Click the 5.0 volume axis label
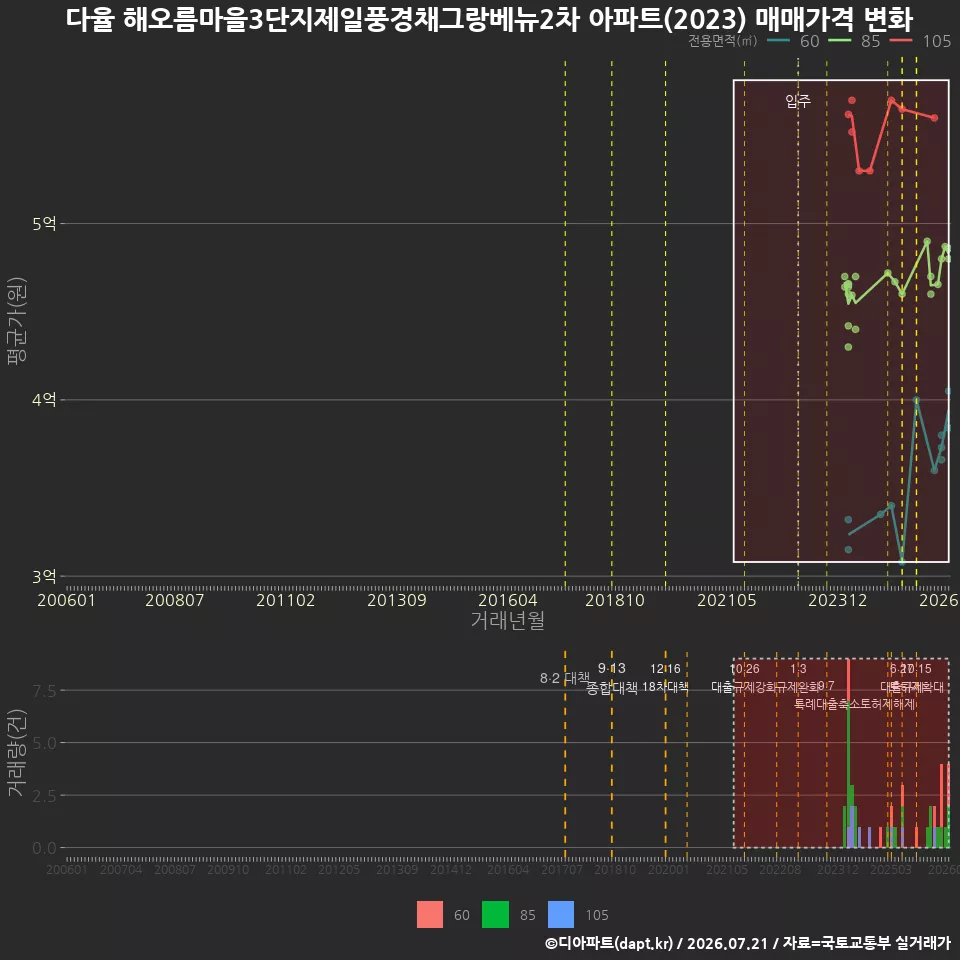This screenshot has height=960, width=960. (x=44, y=743)
